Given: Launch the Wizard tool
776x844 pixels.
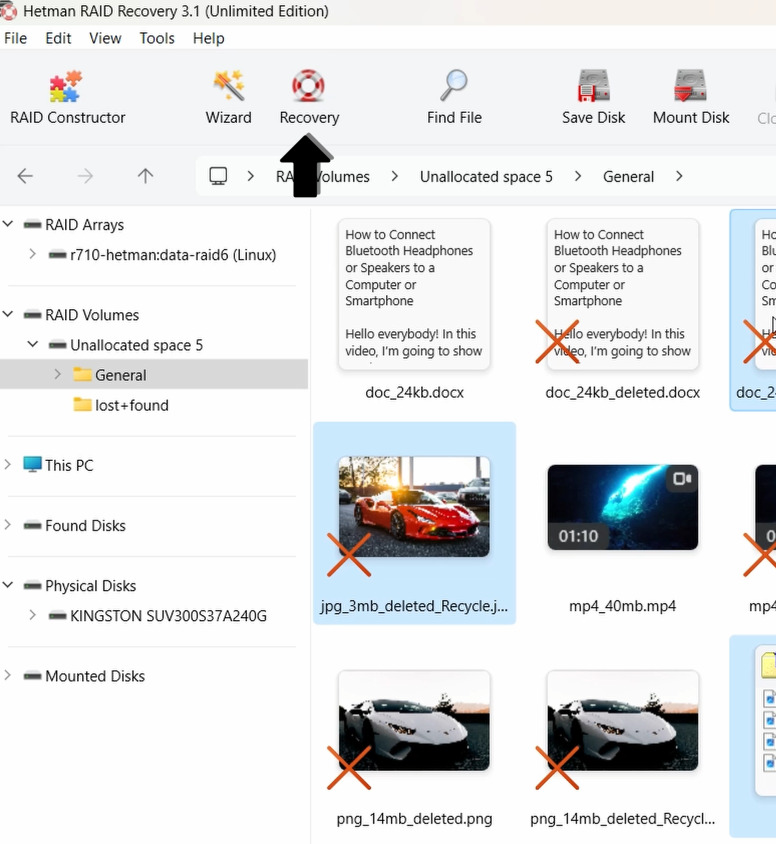Looking at the screenshot, I should pos(228,98).
